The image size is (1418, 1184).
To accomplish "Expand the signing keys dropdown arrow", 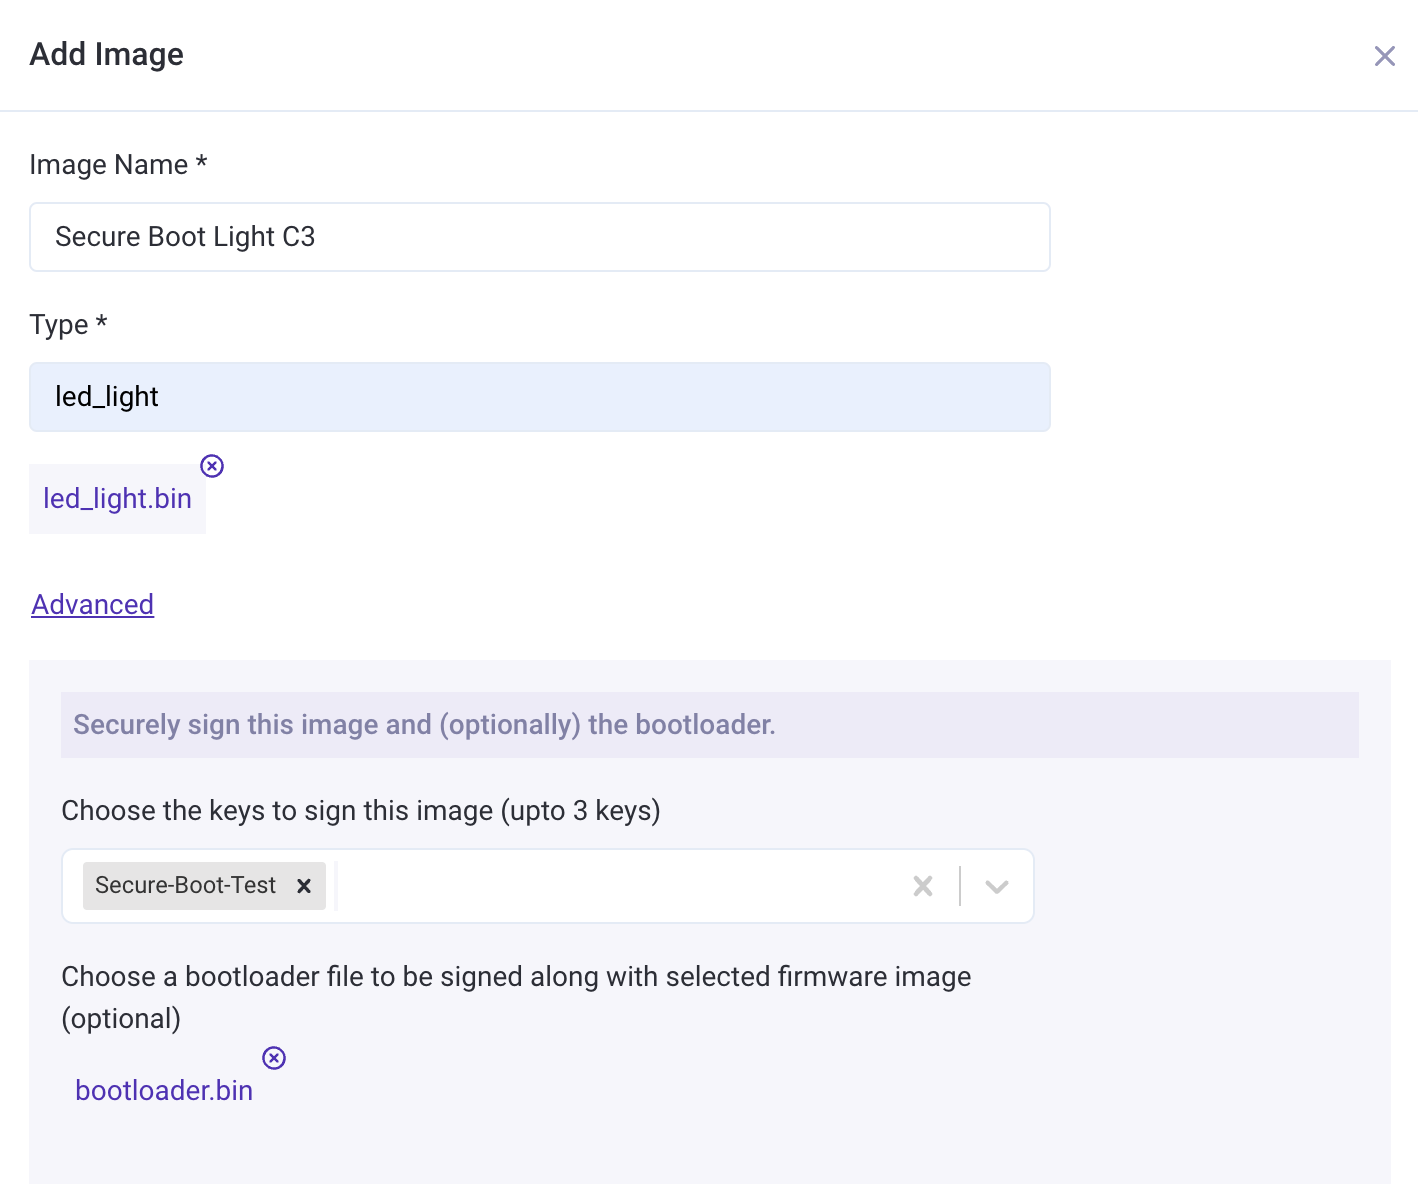I will point(996,886).
